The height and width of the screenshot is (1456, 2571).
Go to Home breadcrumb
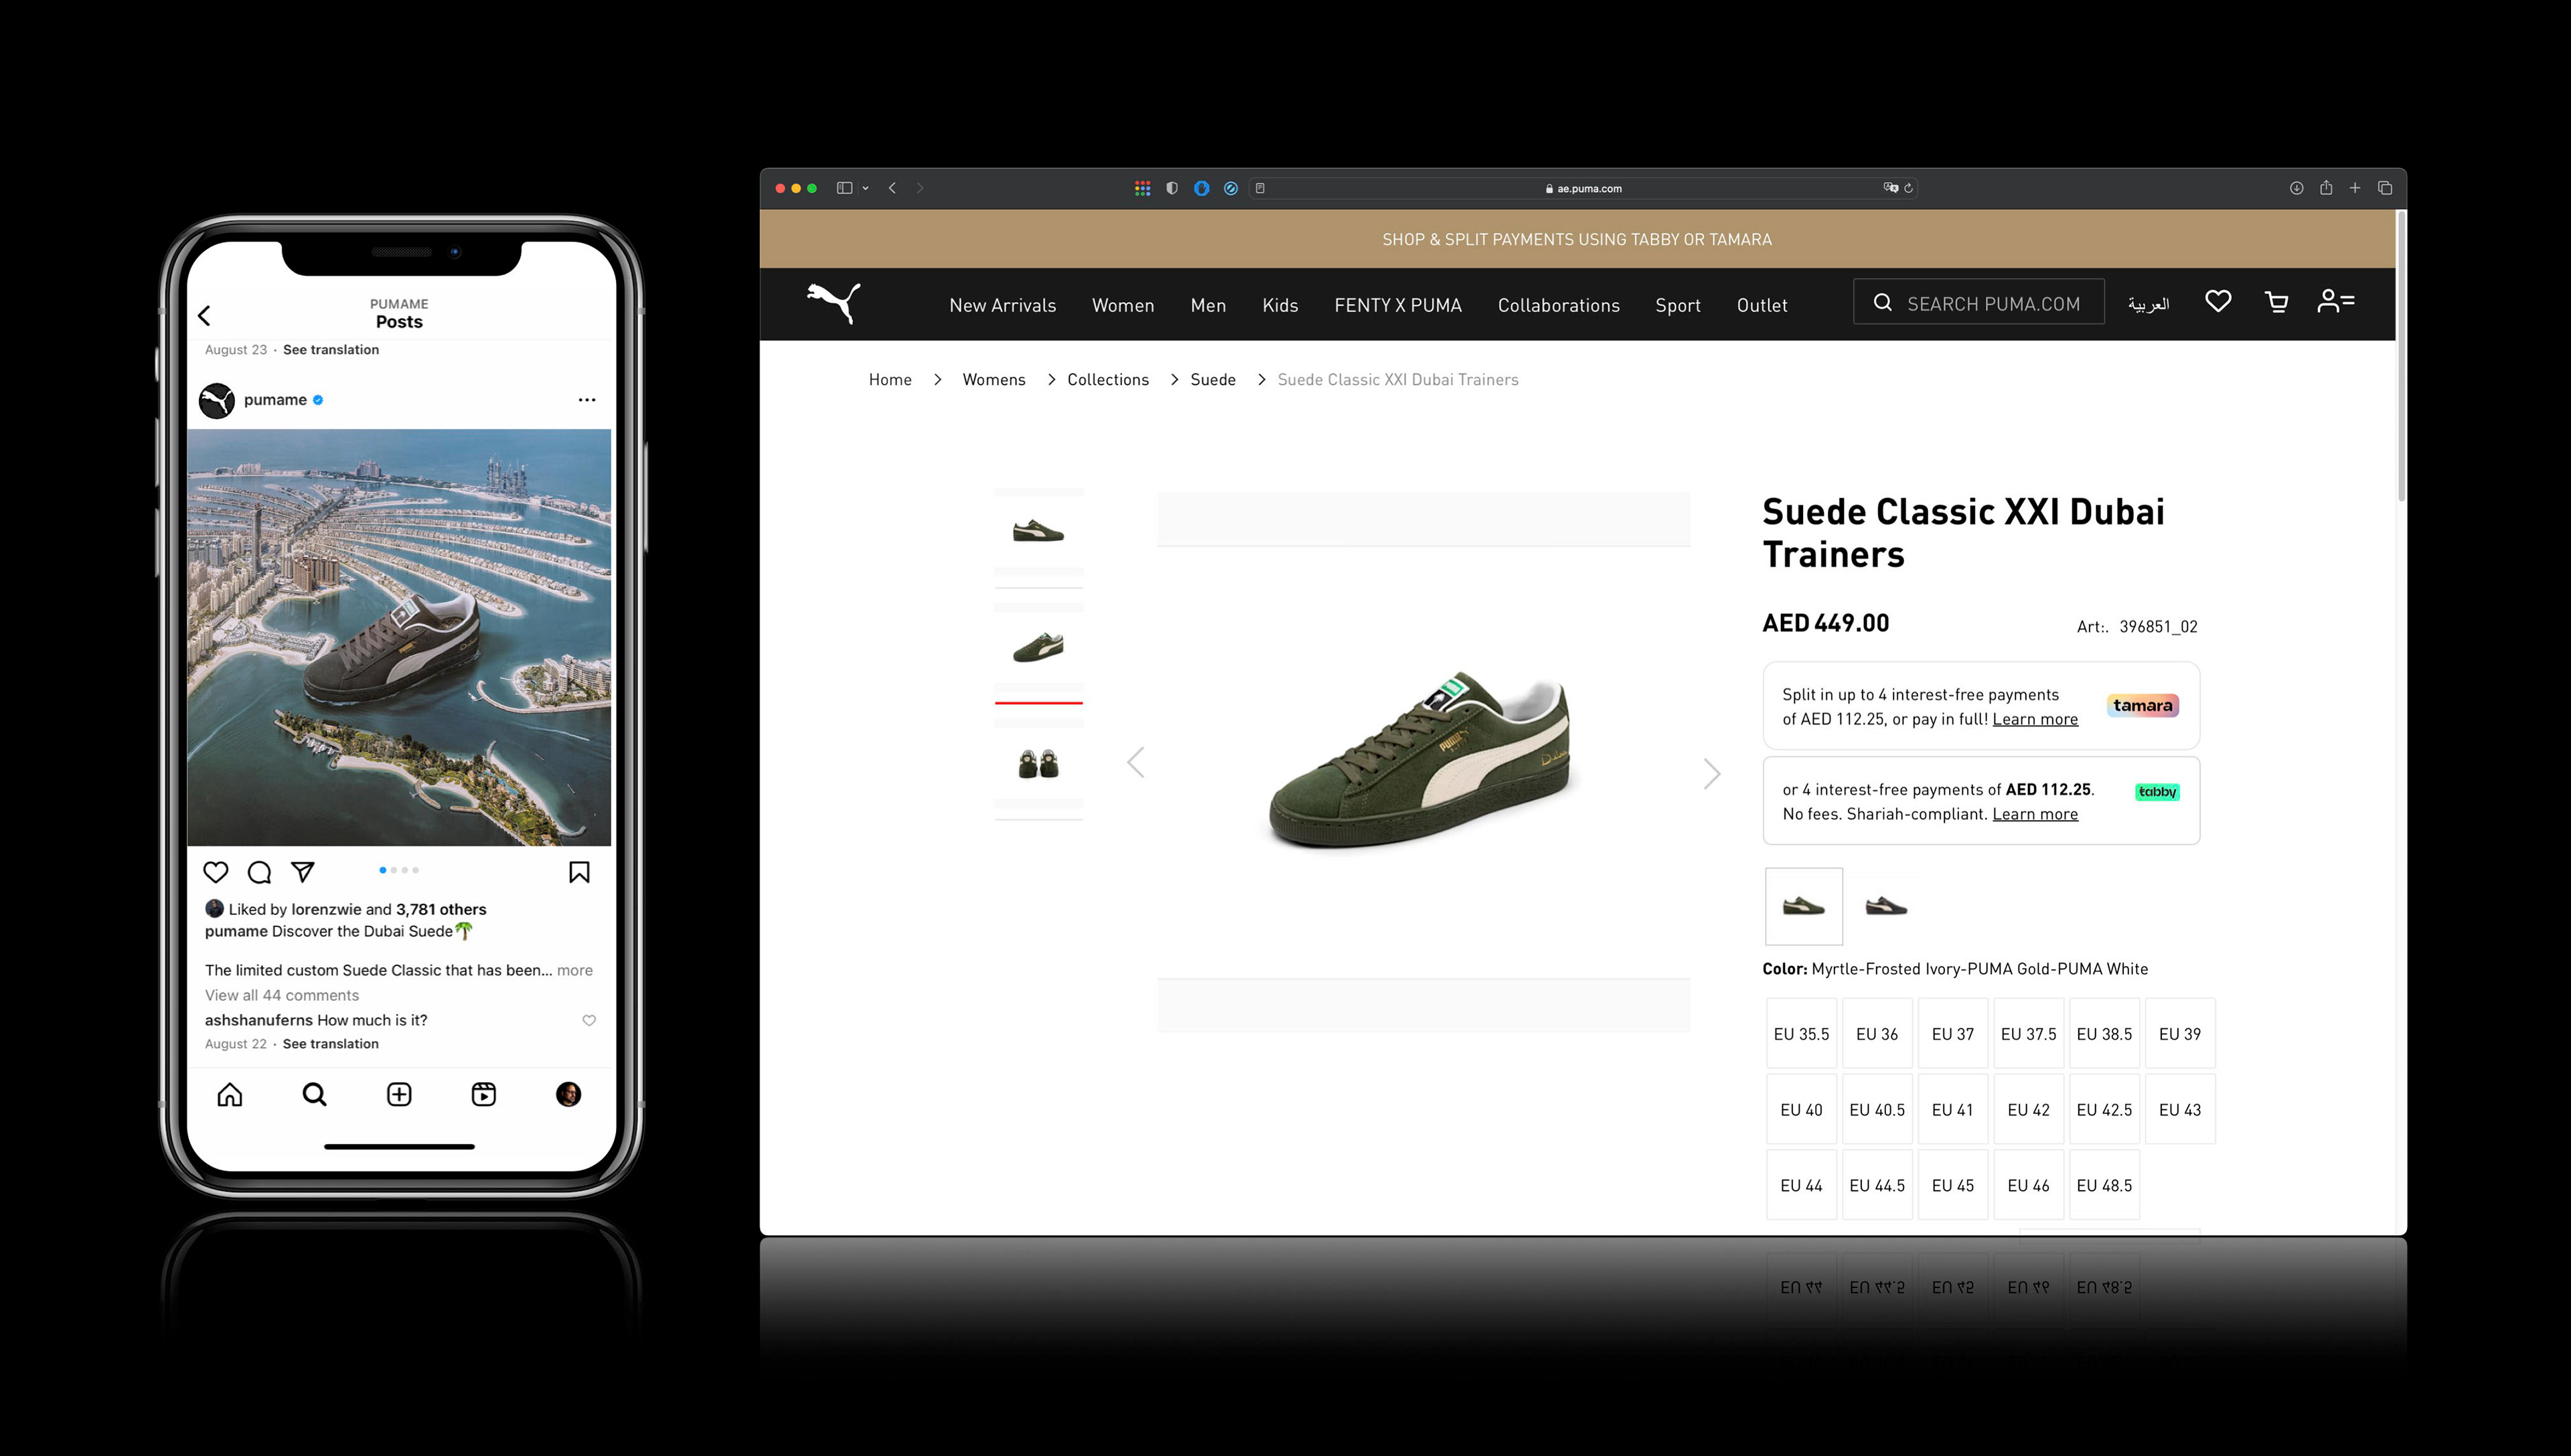890,380
